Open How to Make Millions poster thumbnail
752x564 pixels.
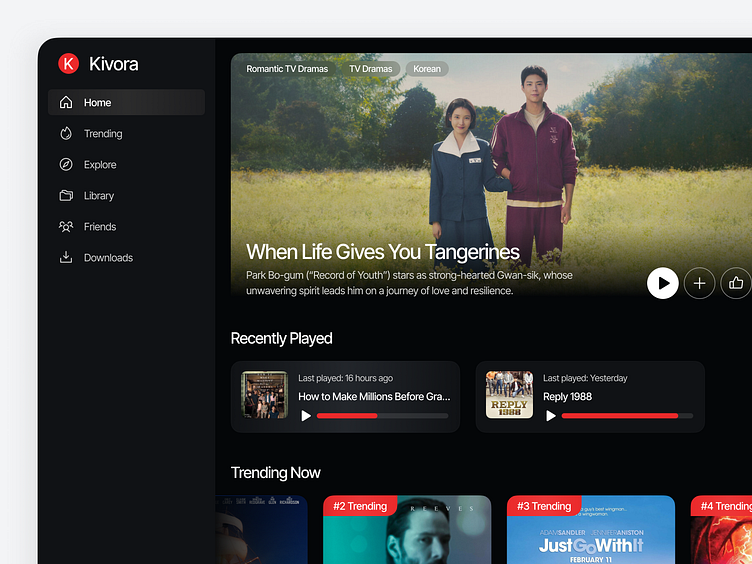tap(264, 395)
